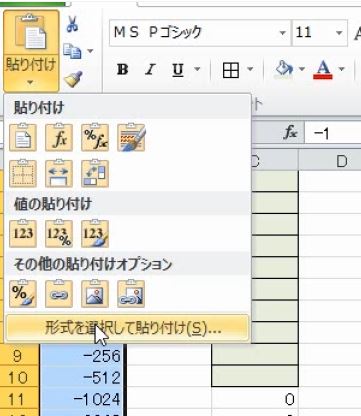Open the 貼り付け dropdown arrow
361x416 pixels.
[30, 82]
